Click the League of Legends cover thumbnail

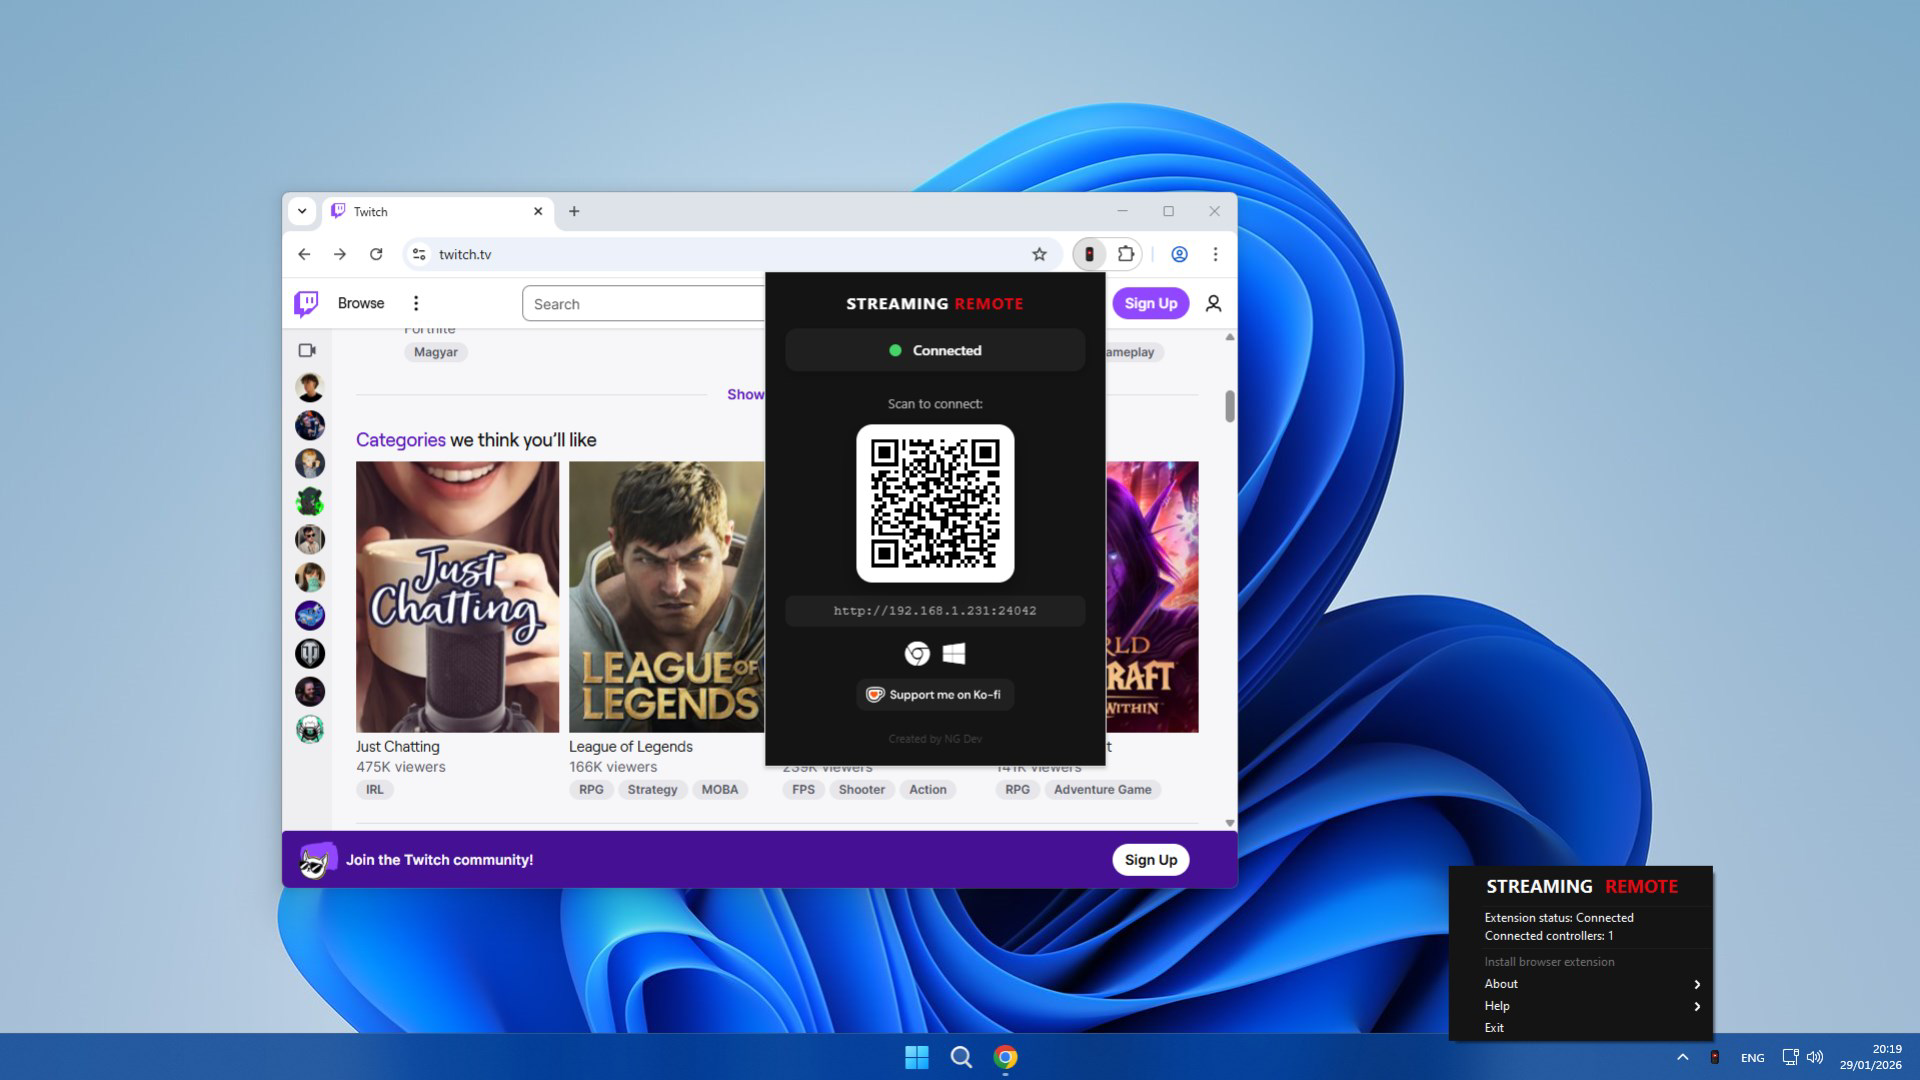click(667, 597)
